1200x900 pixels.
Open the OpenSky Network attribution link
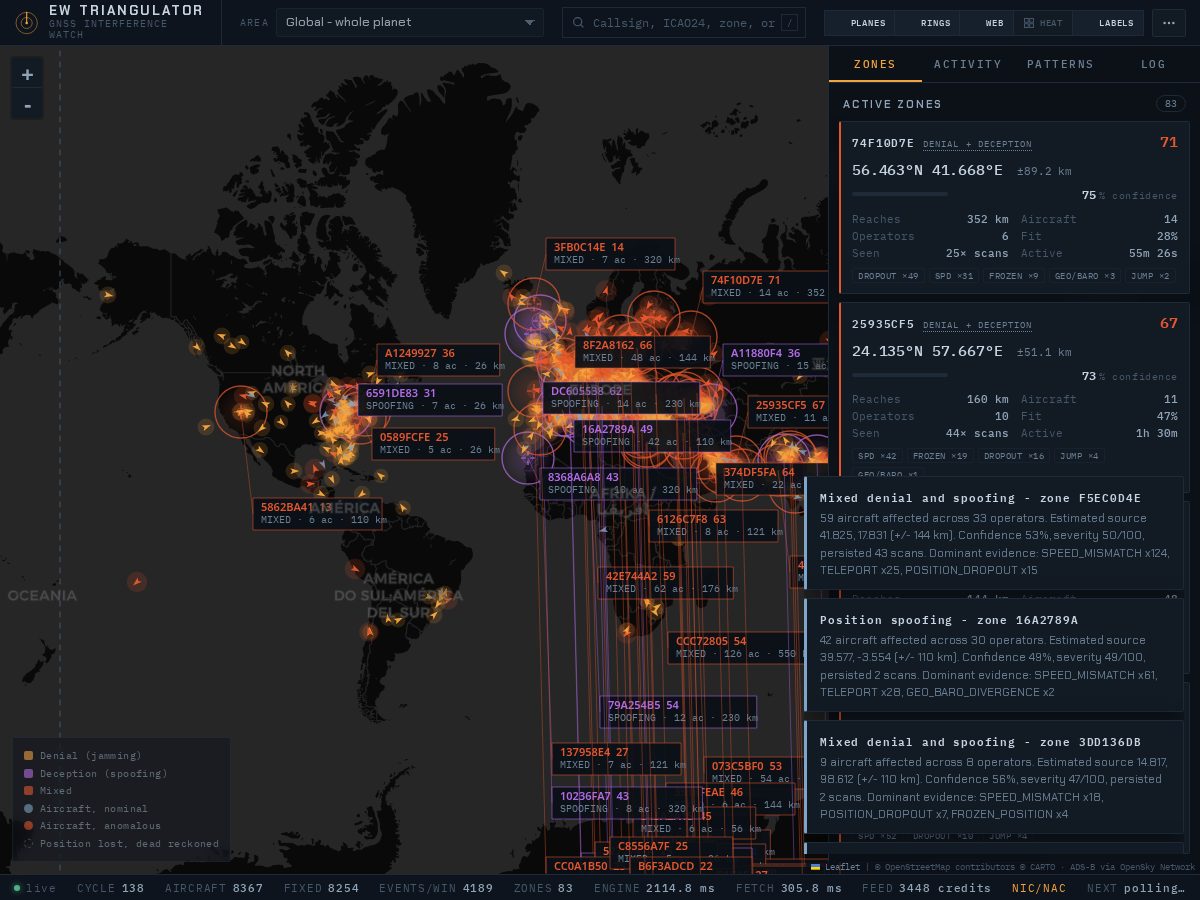point(1159,867)
